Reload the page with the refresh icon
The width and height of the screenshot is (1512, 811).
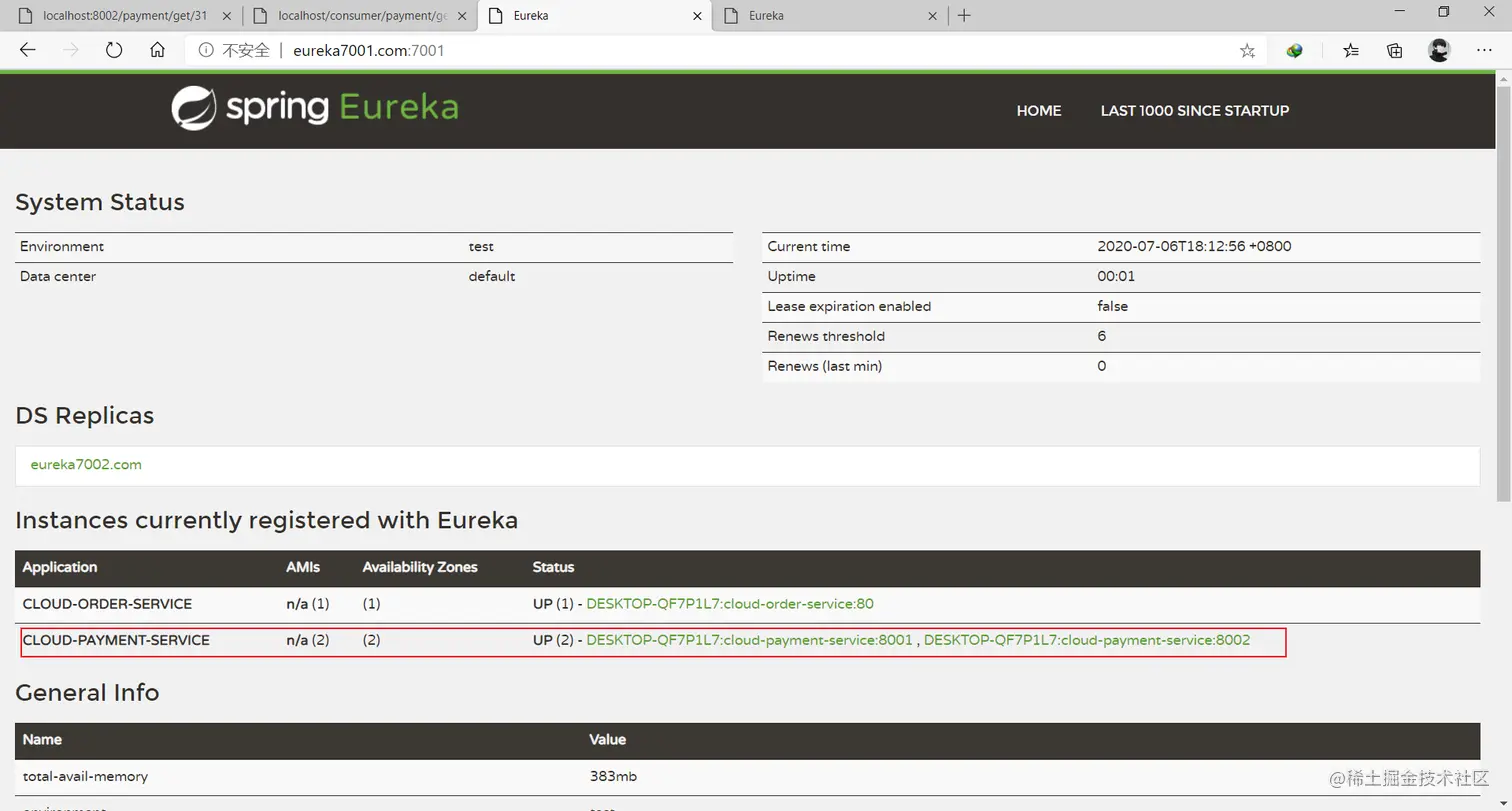click(x=114, y=50)
